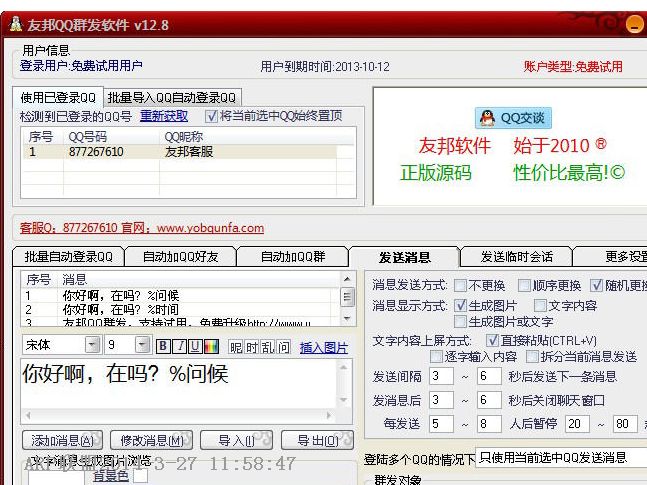
Task: Open the 批量导入QQ自动登录QQ tab
Action: click(172, 97)
